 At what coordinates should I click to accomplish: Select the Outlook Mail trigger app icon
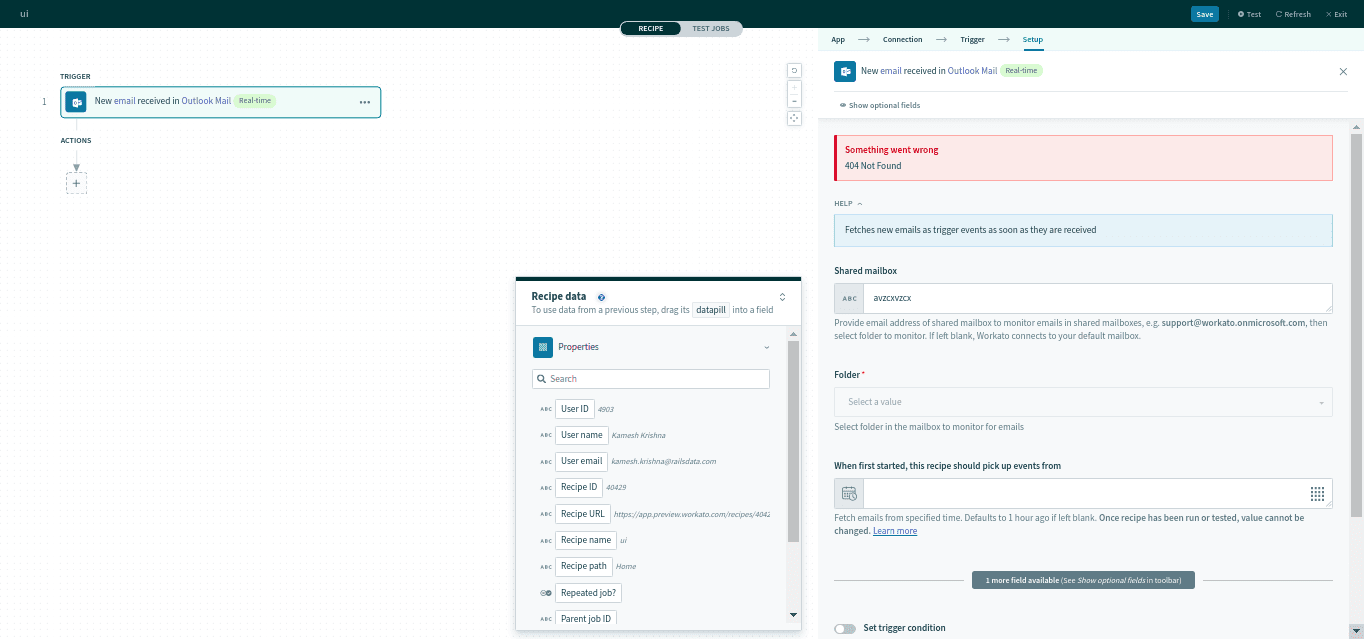click(76, 101)
